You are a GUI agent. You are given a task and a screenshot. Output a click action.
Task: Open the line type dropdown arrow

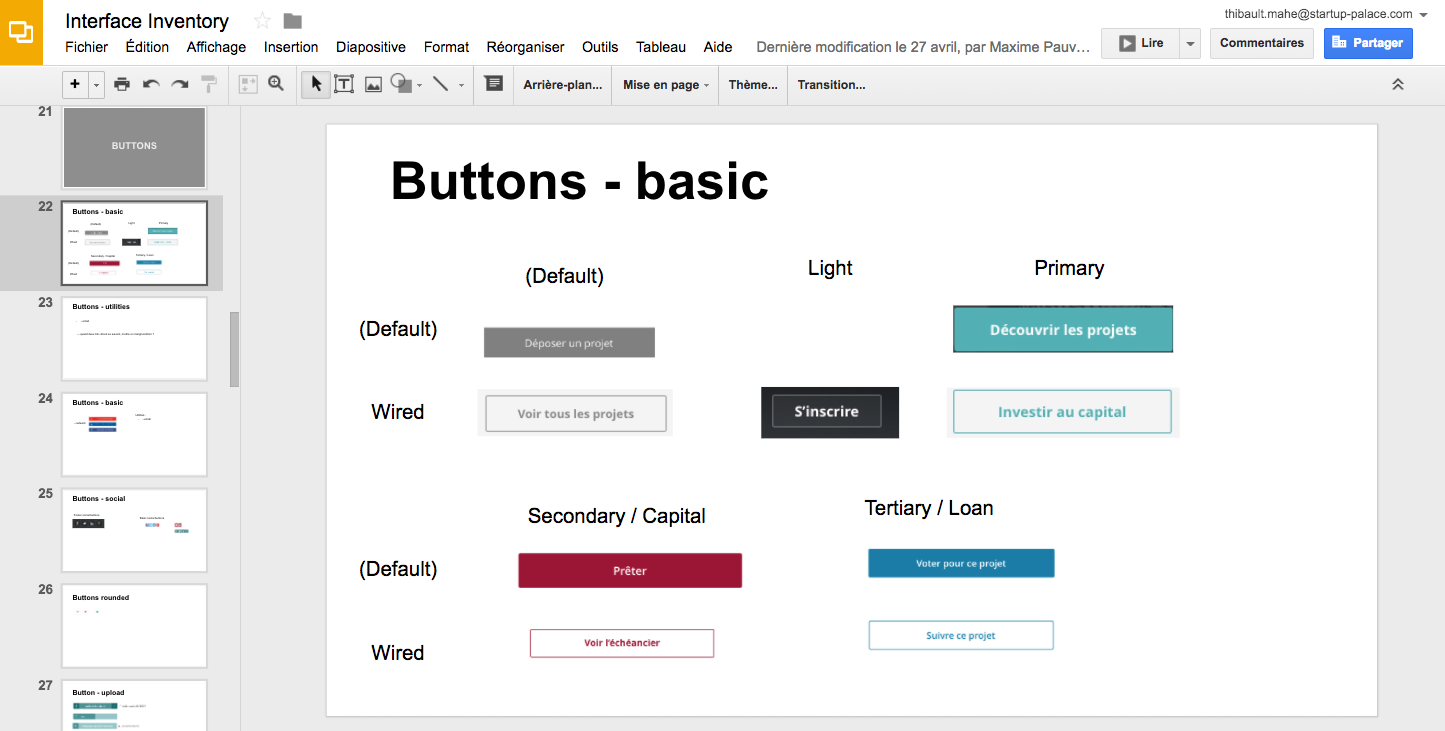pyautogui.click(x=461, y=86)
